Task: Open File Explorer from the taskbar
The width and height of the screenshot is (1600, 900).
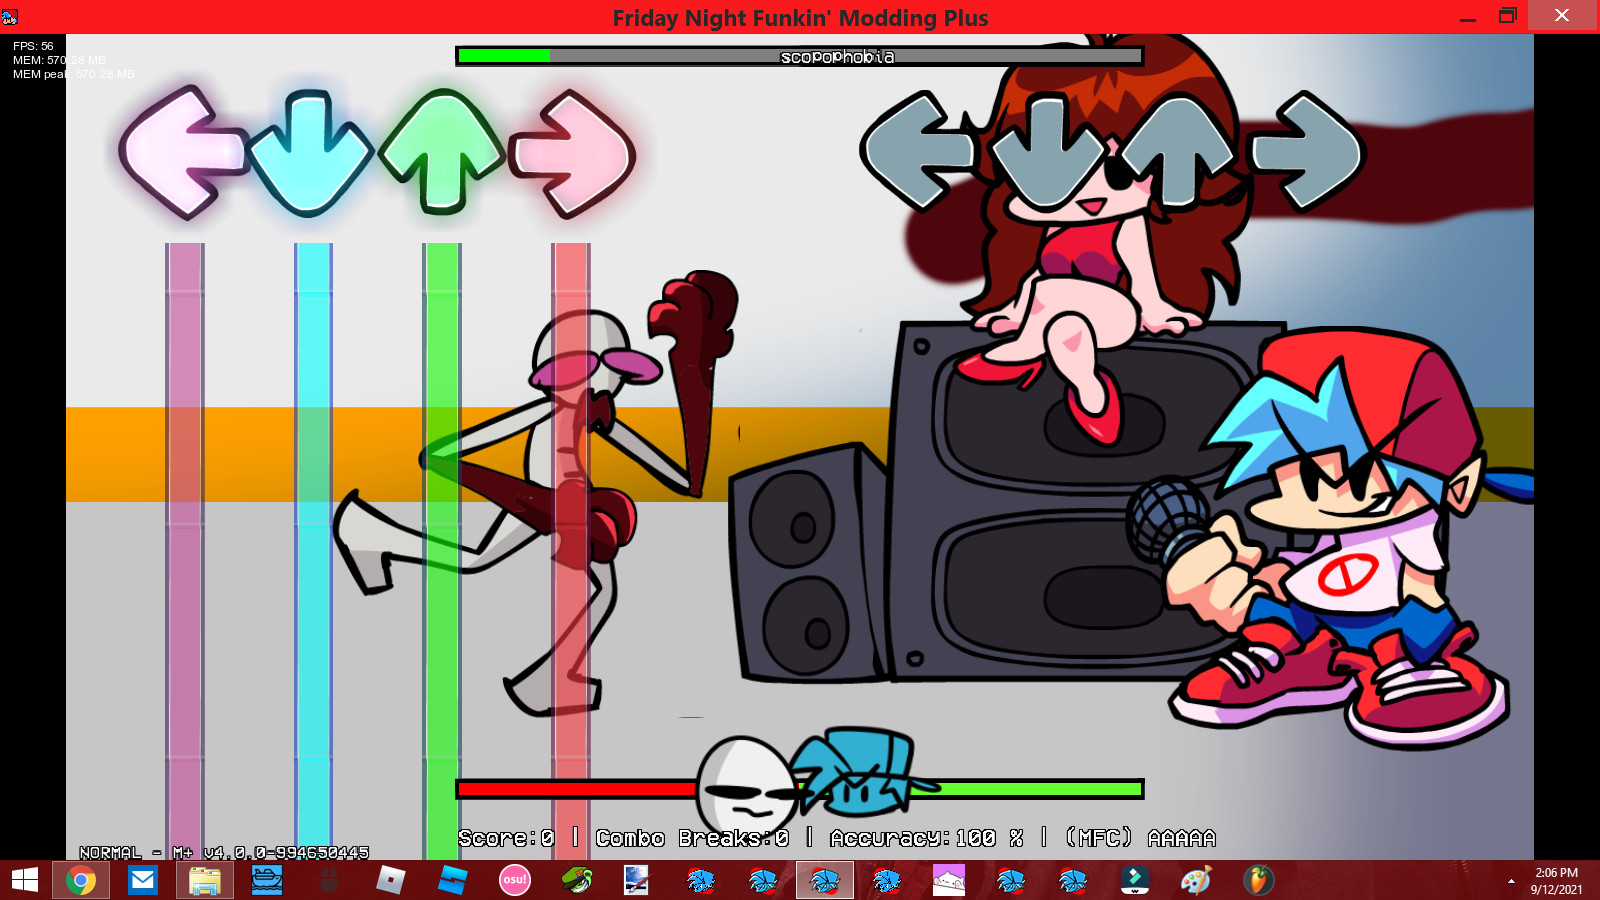Action: (x=205, y=880)
